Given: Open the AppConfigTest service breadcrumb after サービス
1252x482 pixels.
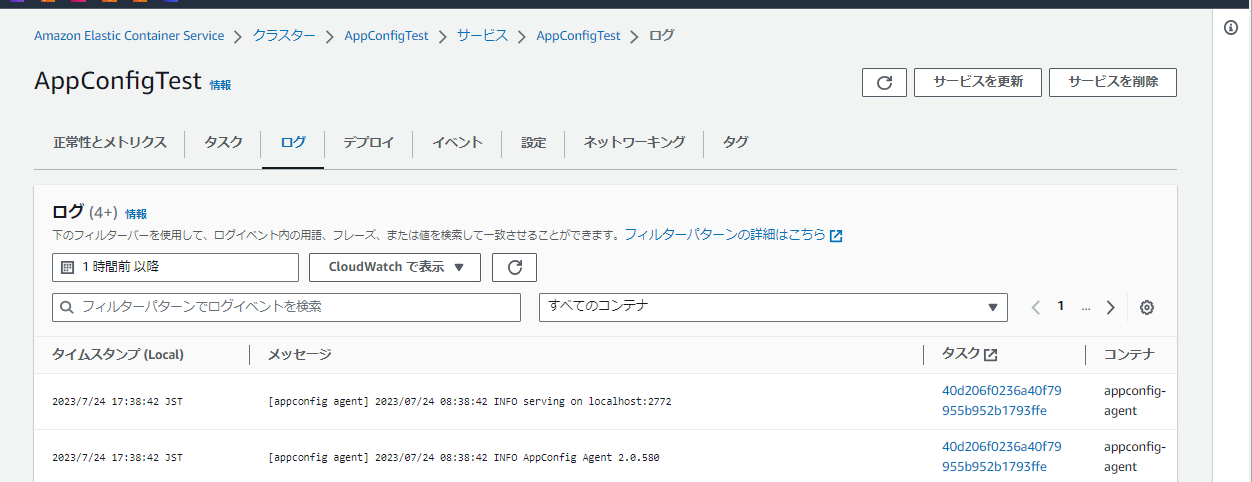Looking at the screenshot, I should click(x=578, y=36).
